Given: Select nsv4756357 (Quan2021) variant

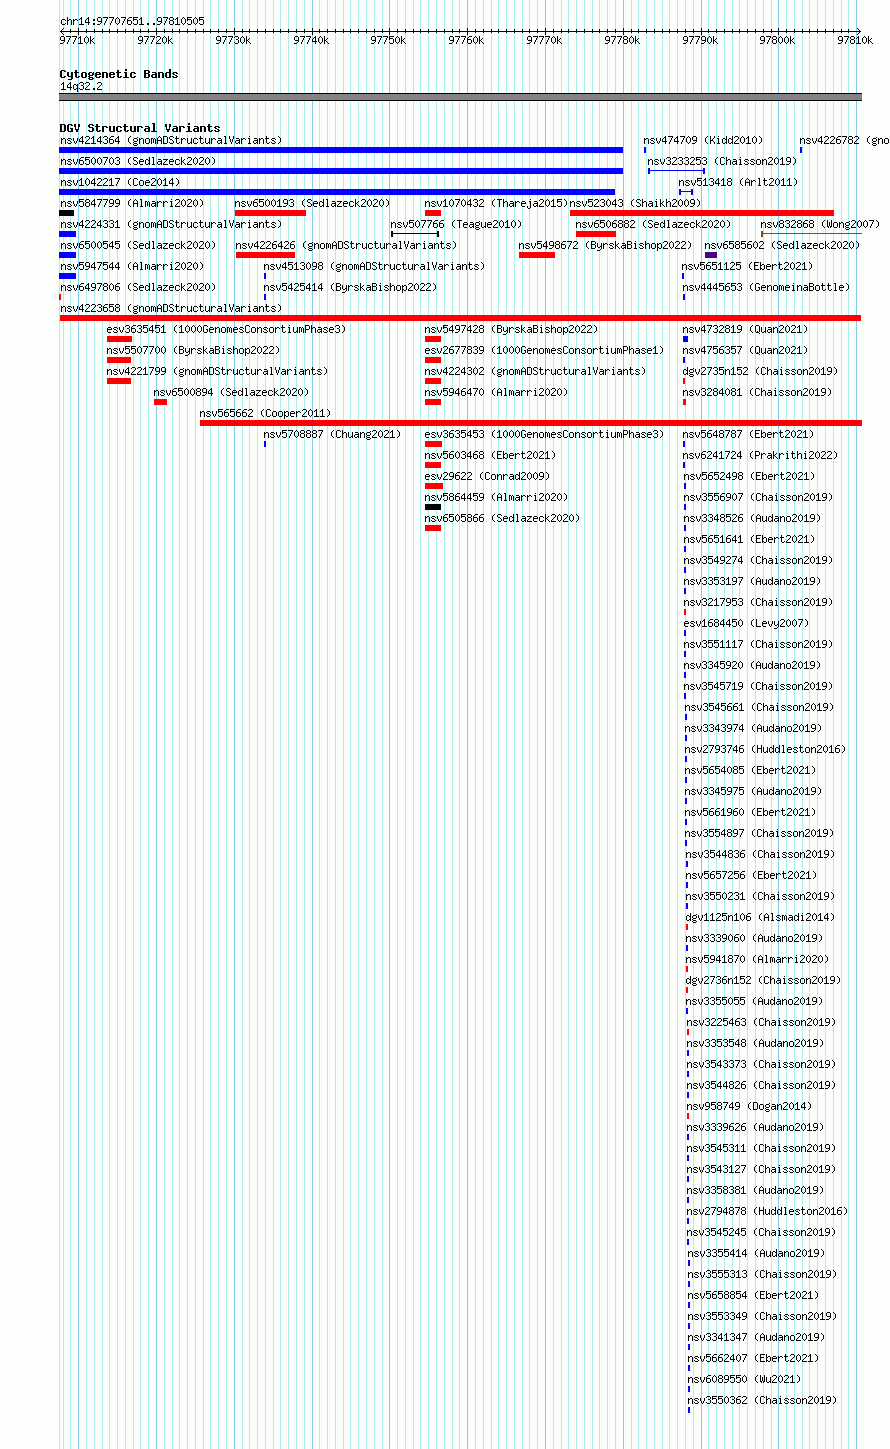Looking at the screenshot, I should point(745,351).
